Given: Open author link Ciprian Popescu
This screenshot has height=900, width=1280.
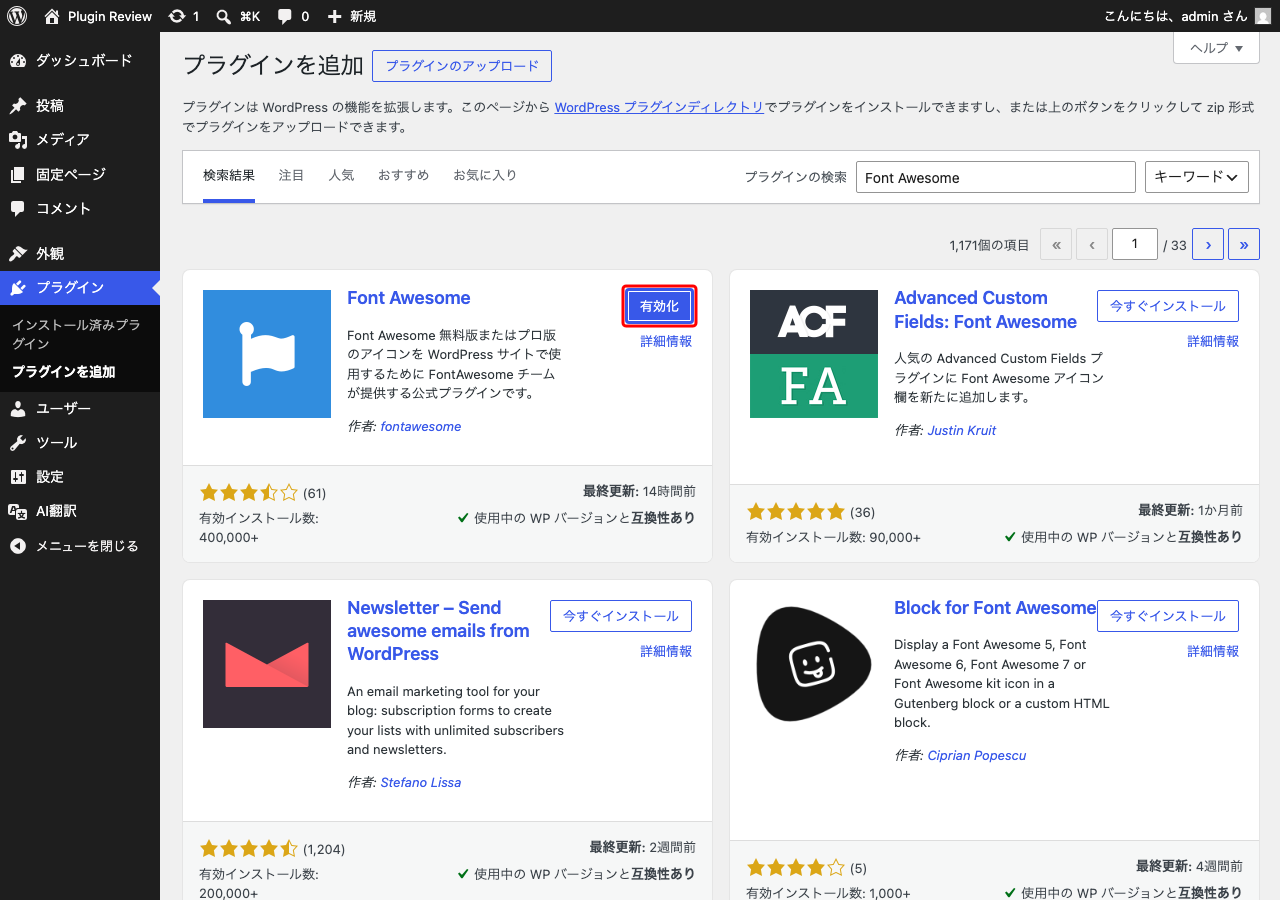Looking at the screenshot, I should pos(977,755).
